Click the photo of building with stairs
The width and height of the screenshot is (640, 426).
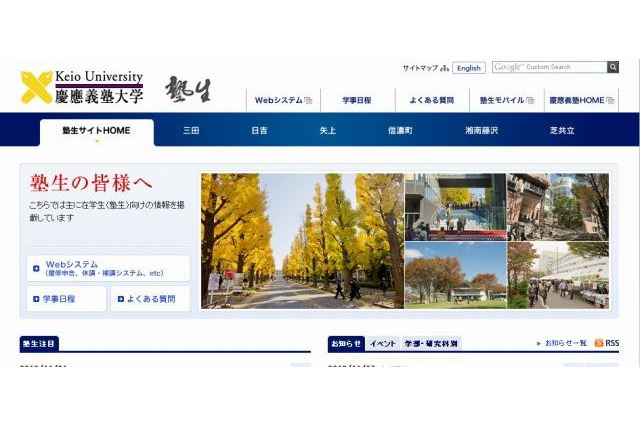click(x=456, y=207)
